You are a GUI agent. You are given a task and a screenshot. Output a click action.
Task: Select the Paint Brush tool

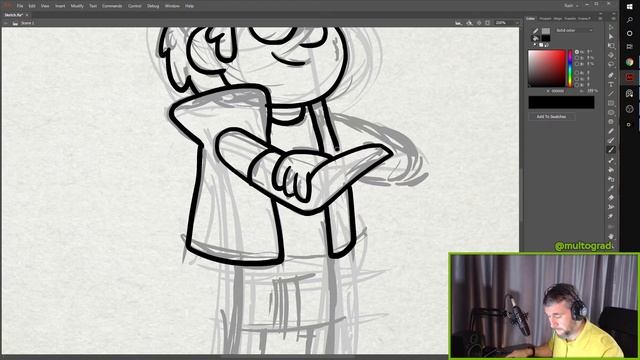point(611,140)
